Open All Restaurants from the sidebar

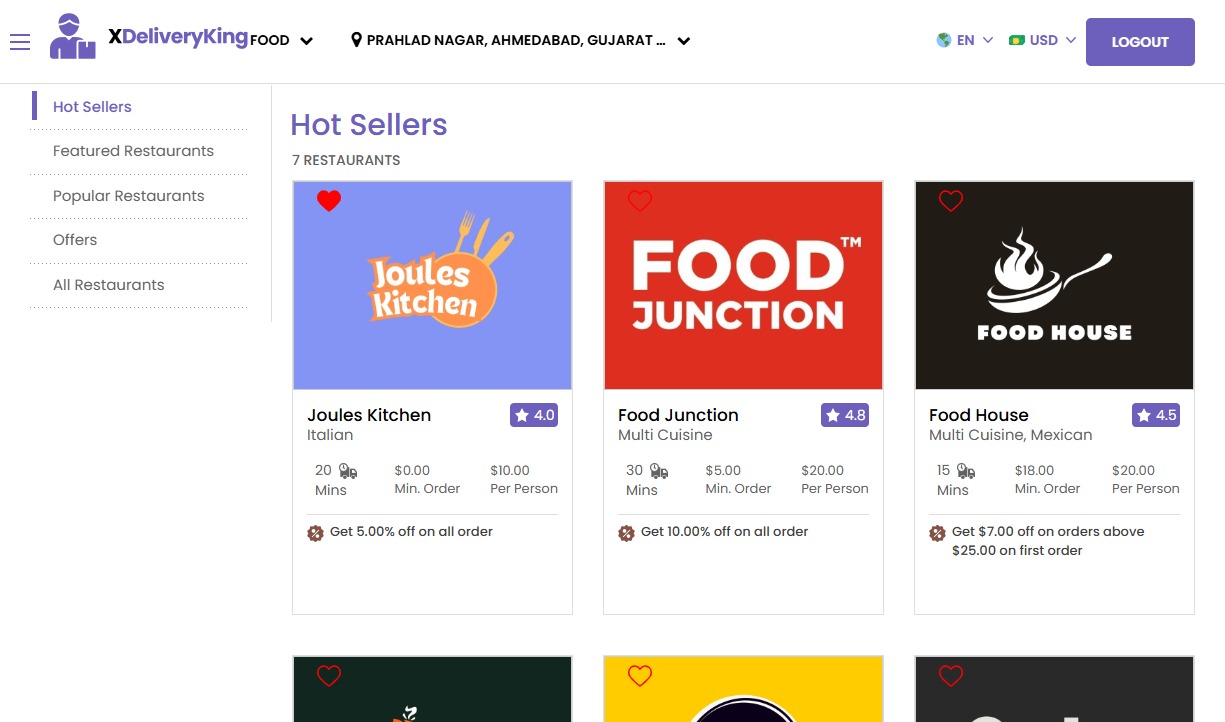coord(108,284)
